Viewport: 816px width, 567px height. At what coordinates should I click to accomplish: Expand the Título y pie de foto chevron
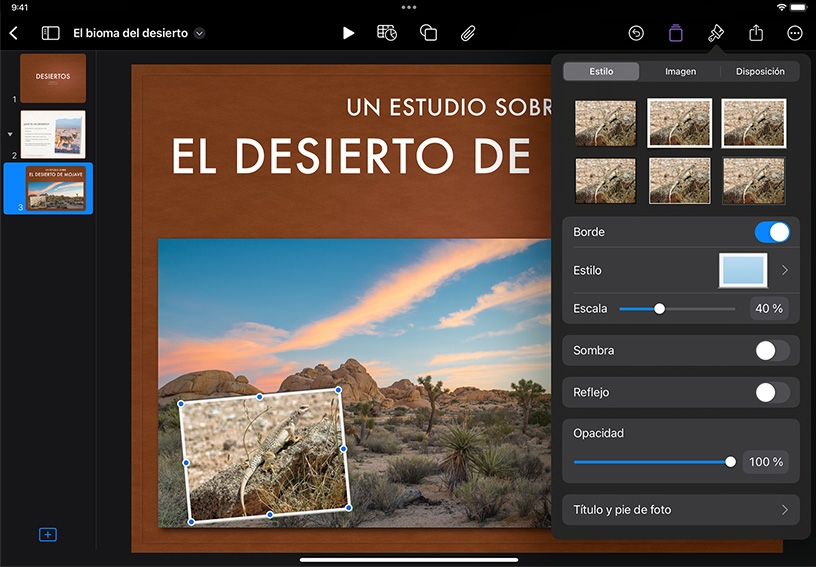click(x=784, y=510)
